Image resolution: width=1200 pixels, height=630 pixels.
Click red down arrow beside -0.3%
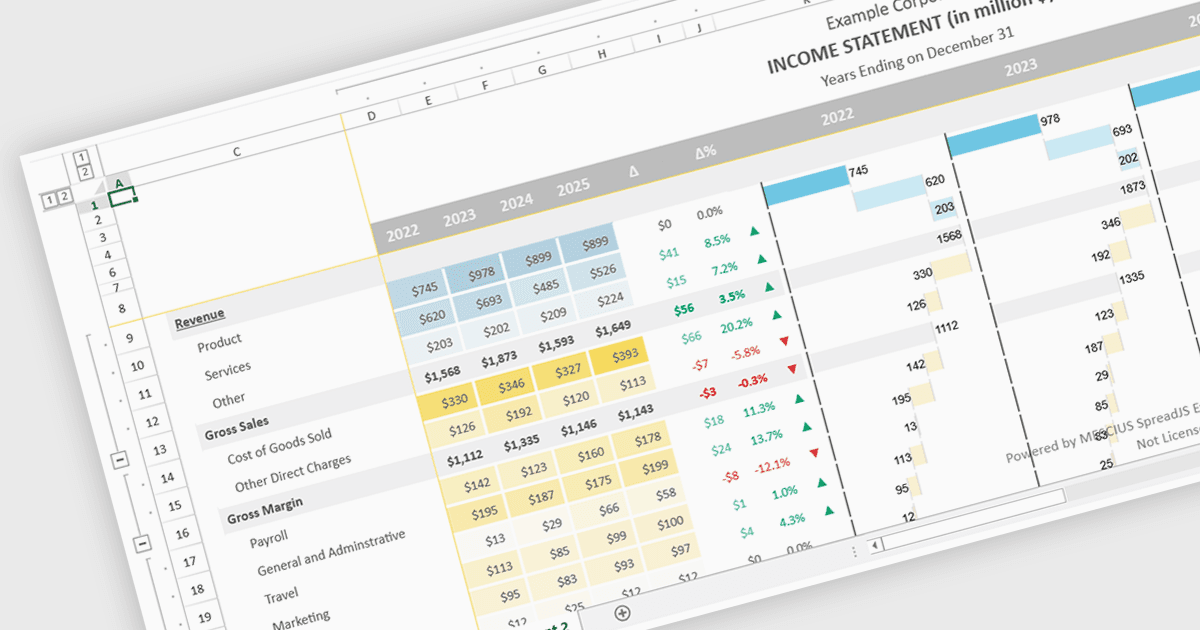(793, 369)
